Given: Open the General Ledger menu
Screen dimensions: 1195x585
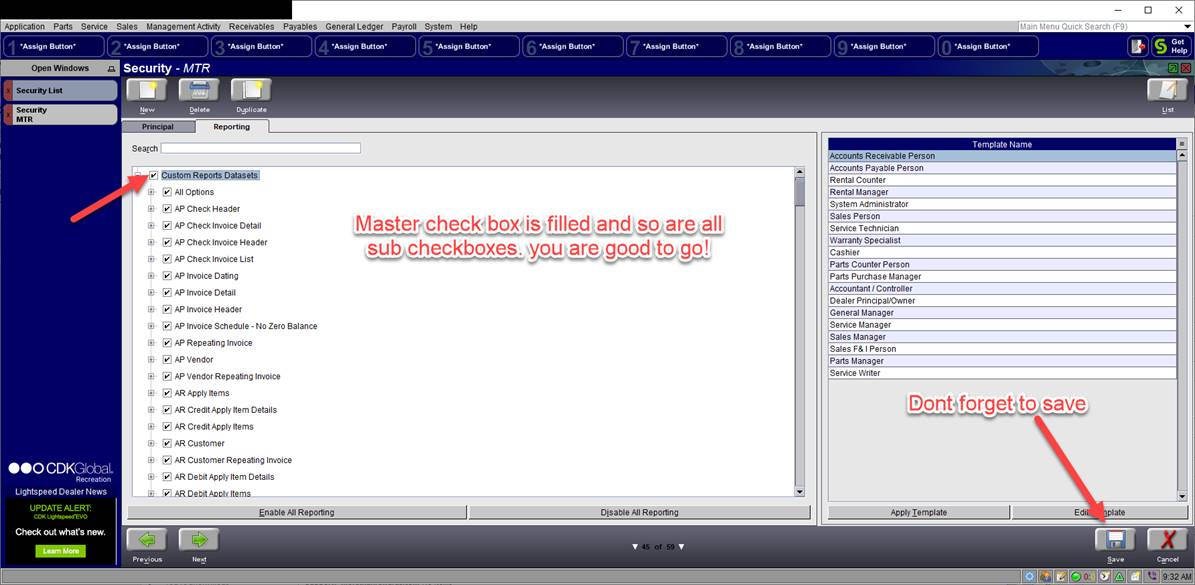Looking at the screenshot, I should pos(354,27).
